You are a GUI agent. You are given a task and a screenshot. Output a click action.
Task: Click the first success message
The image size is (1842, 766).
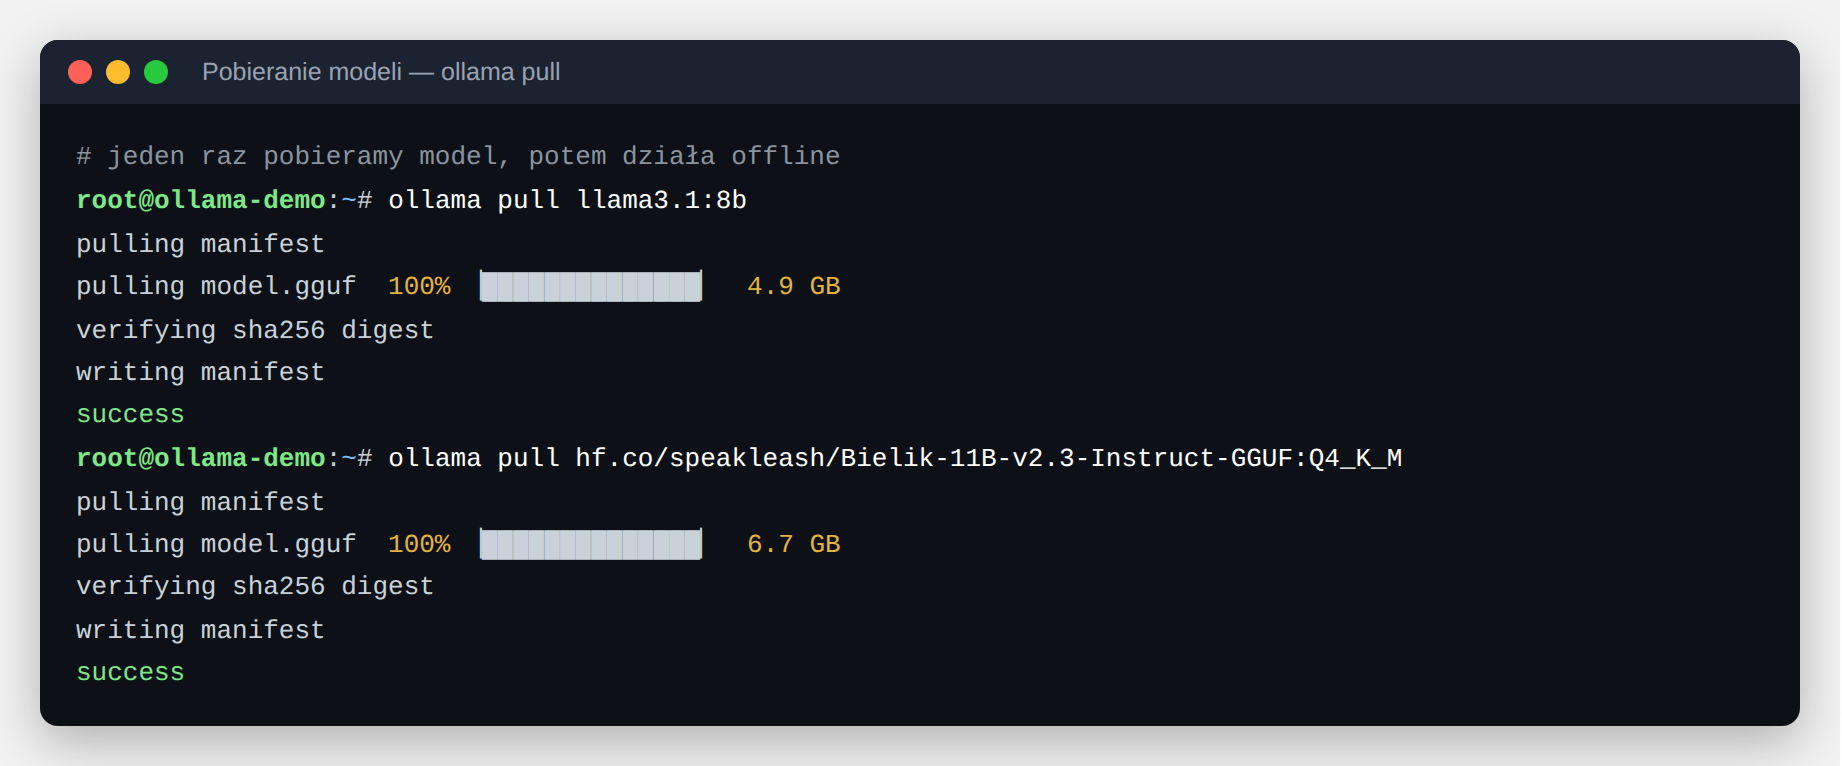[x=131, y=414]
